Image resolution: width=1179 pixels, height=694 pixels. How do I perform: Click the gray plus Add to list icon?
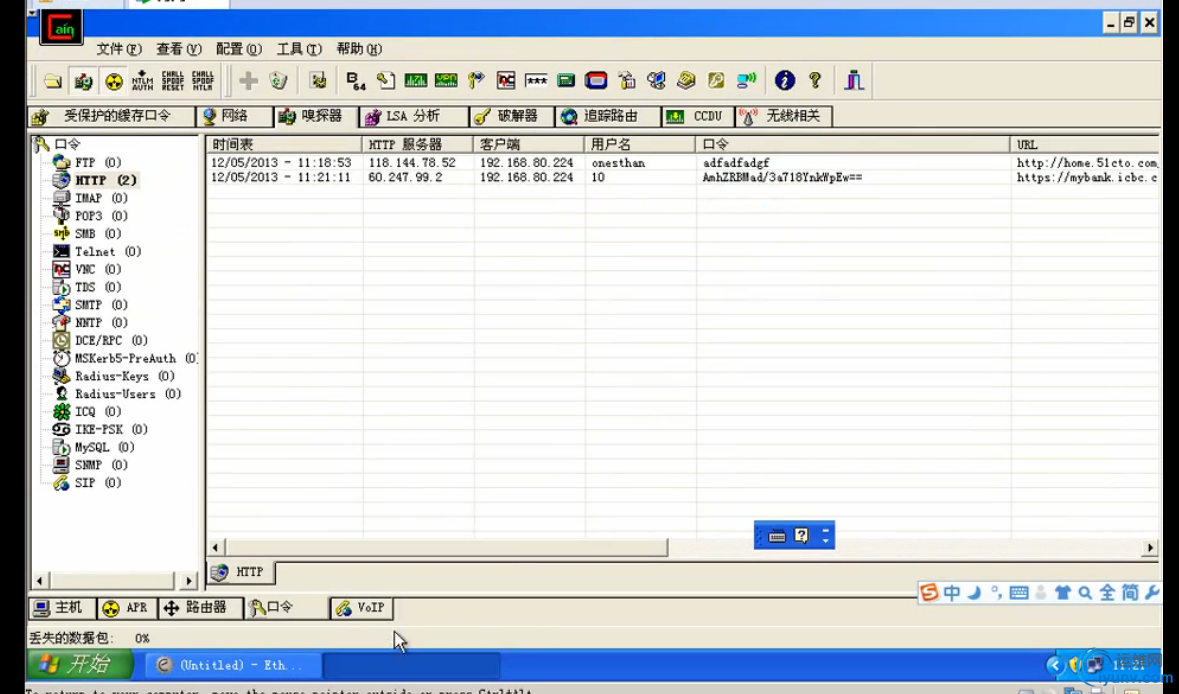[248, 80]
